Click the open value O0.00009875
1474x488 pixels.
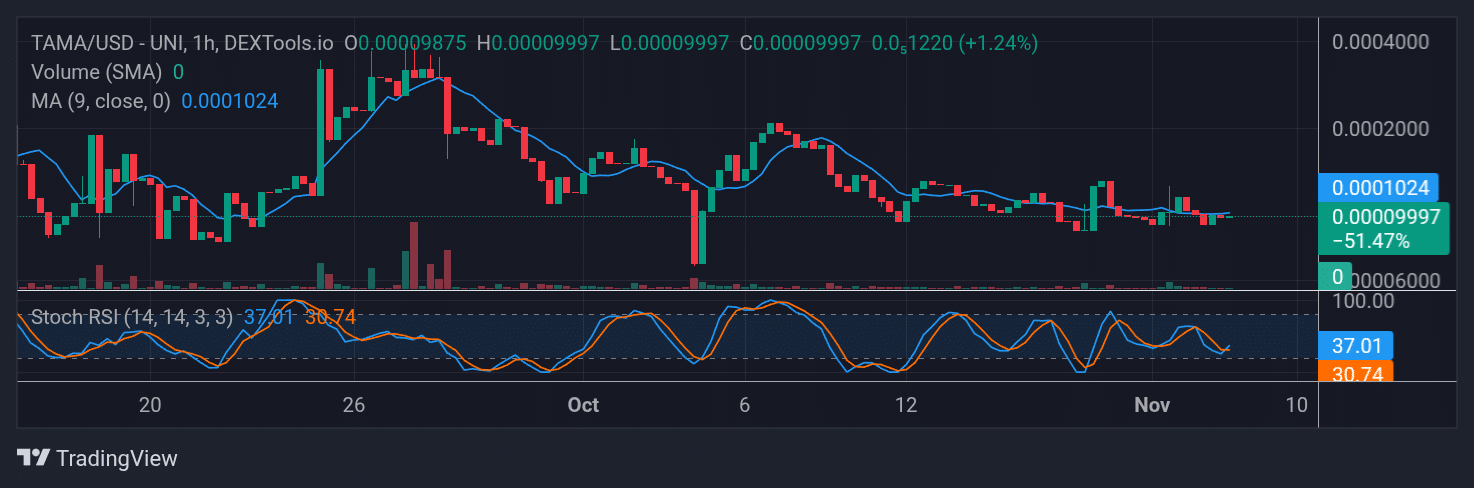[406, 43]
